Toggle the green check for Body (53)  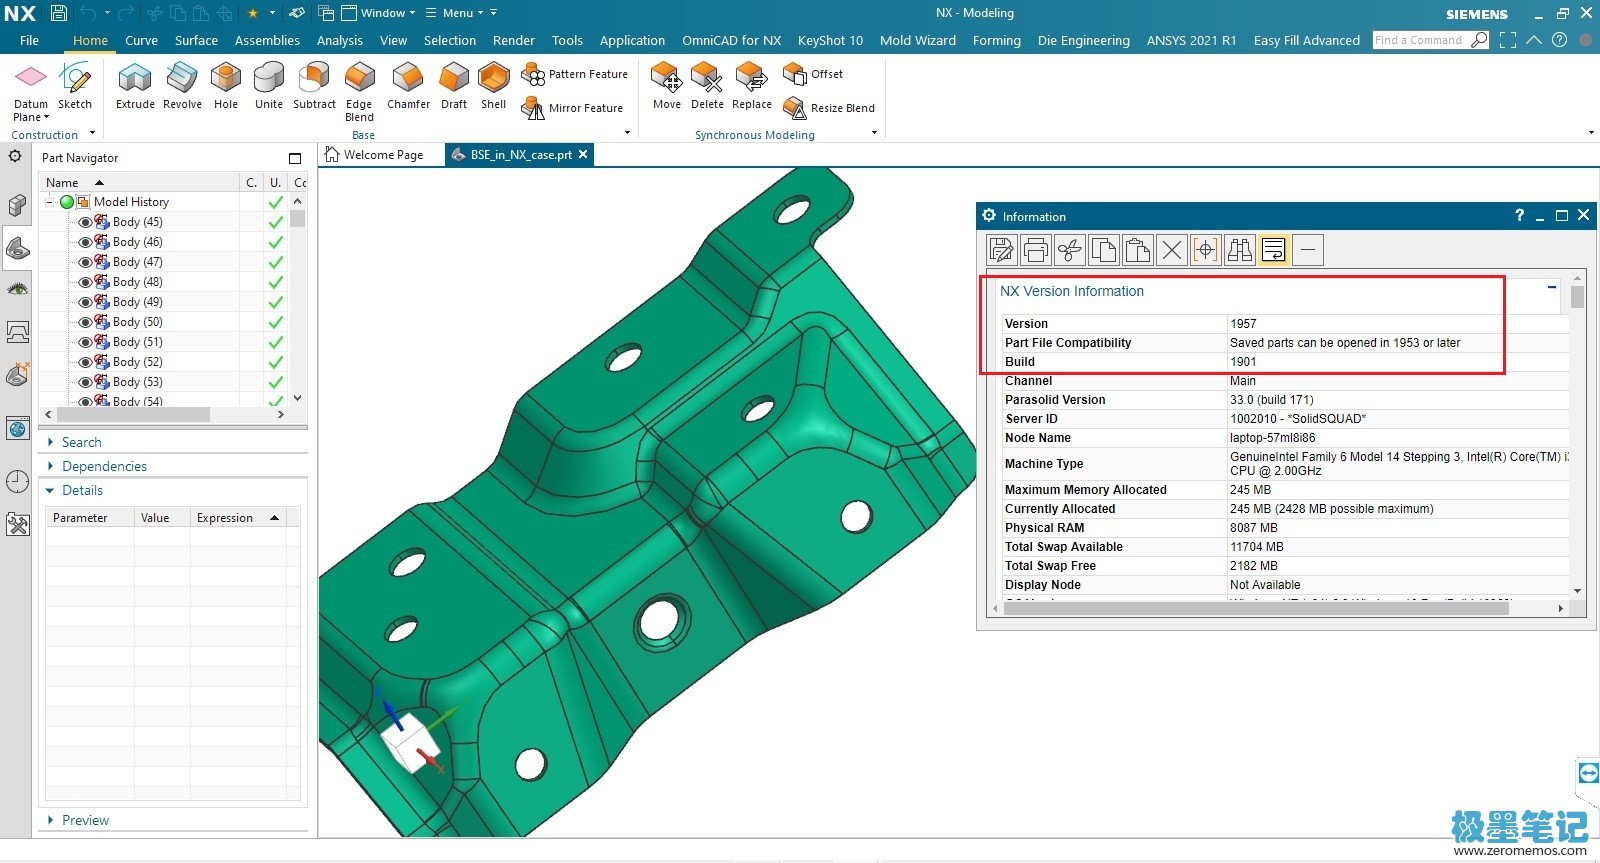[x=275, y=382]
